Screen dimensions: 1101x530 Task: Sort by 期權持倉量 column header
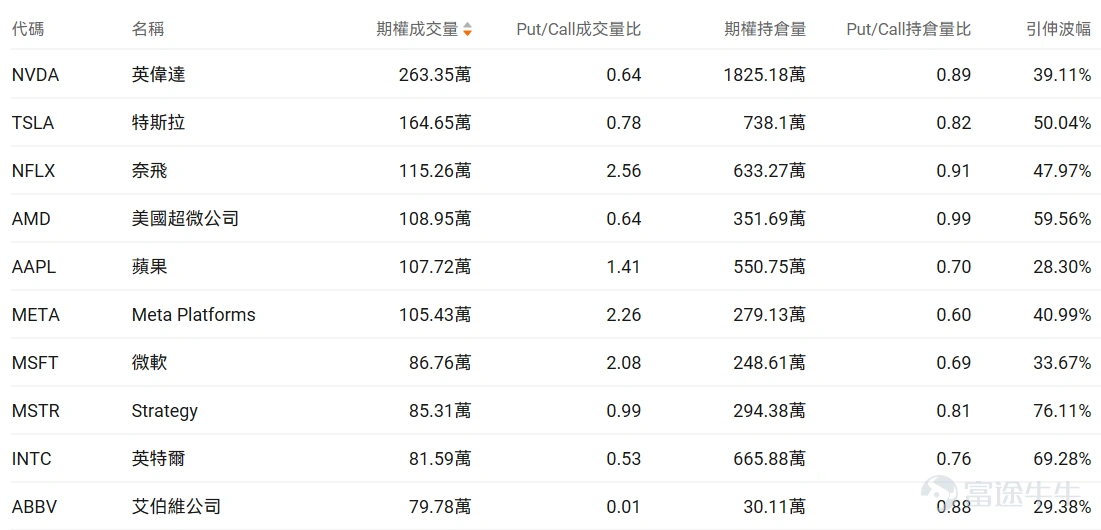[765, 29]
